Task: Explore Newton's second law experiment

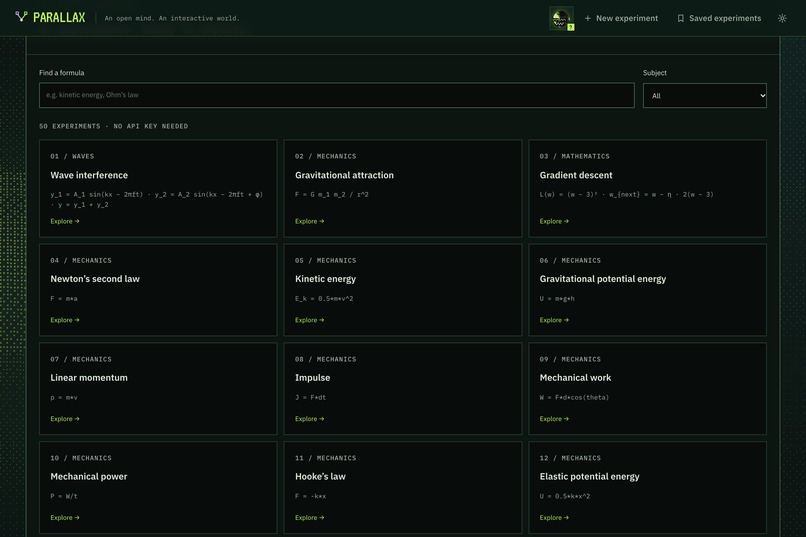Action: pyautogui.click(x=65, y=320)
